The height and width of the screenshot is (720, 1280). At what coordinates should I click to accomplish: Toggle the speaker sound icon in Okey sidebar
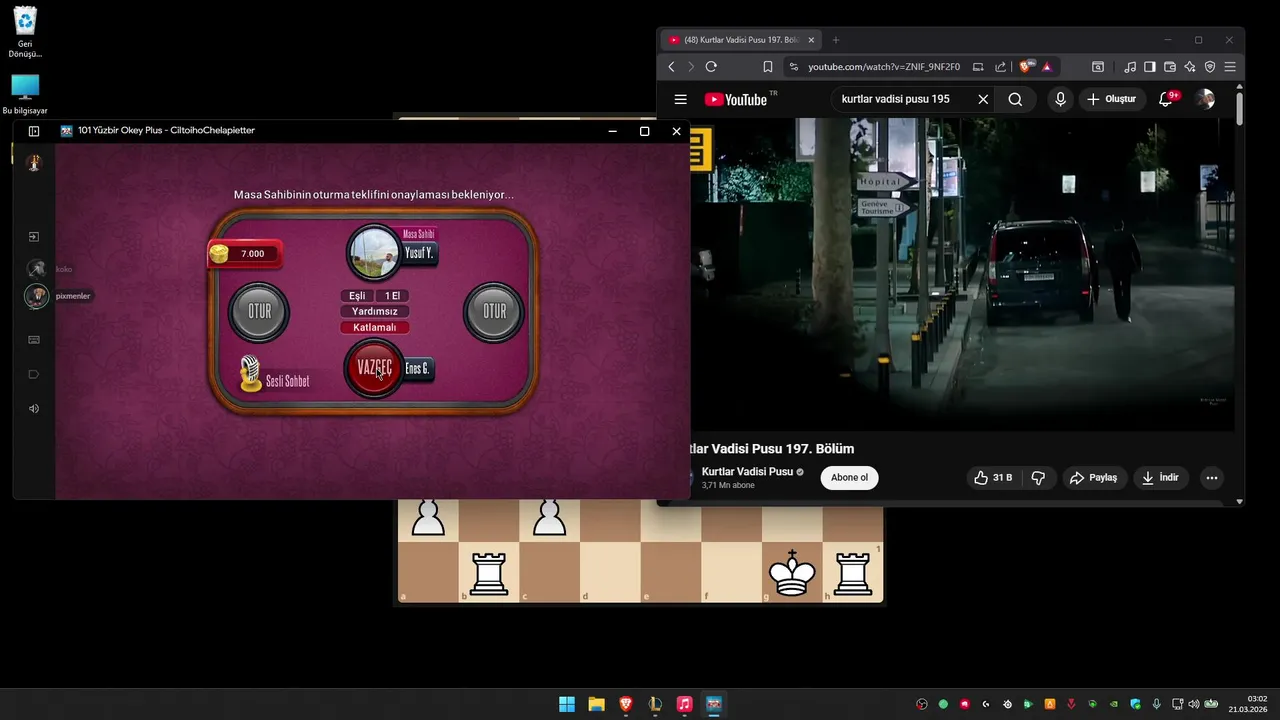click(x=34, y=408)
